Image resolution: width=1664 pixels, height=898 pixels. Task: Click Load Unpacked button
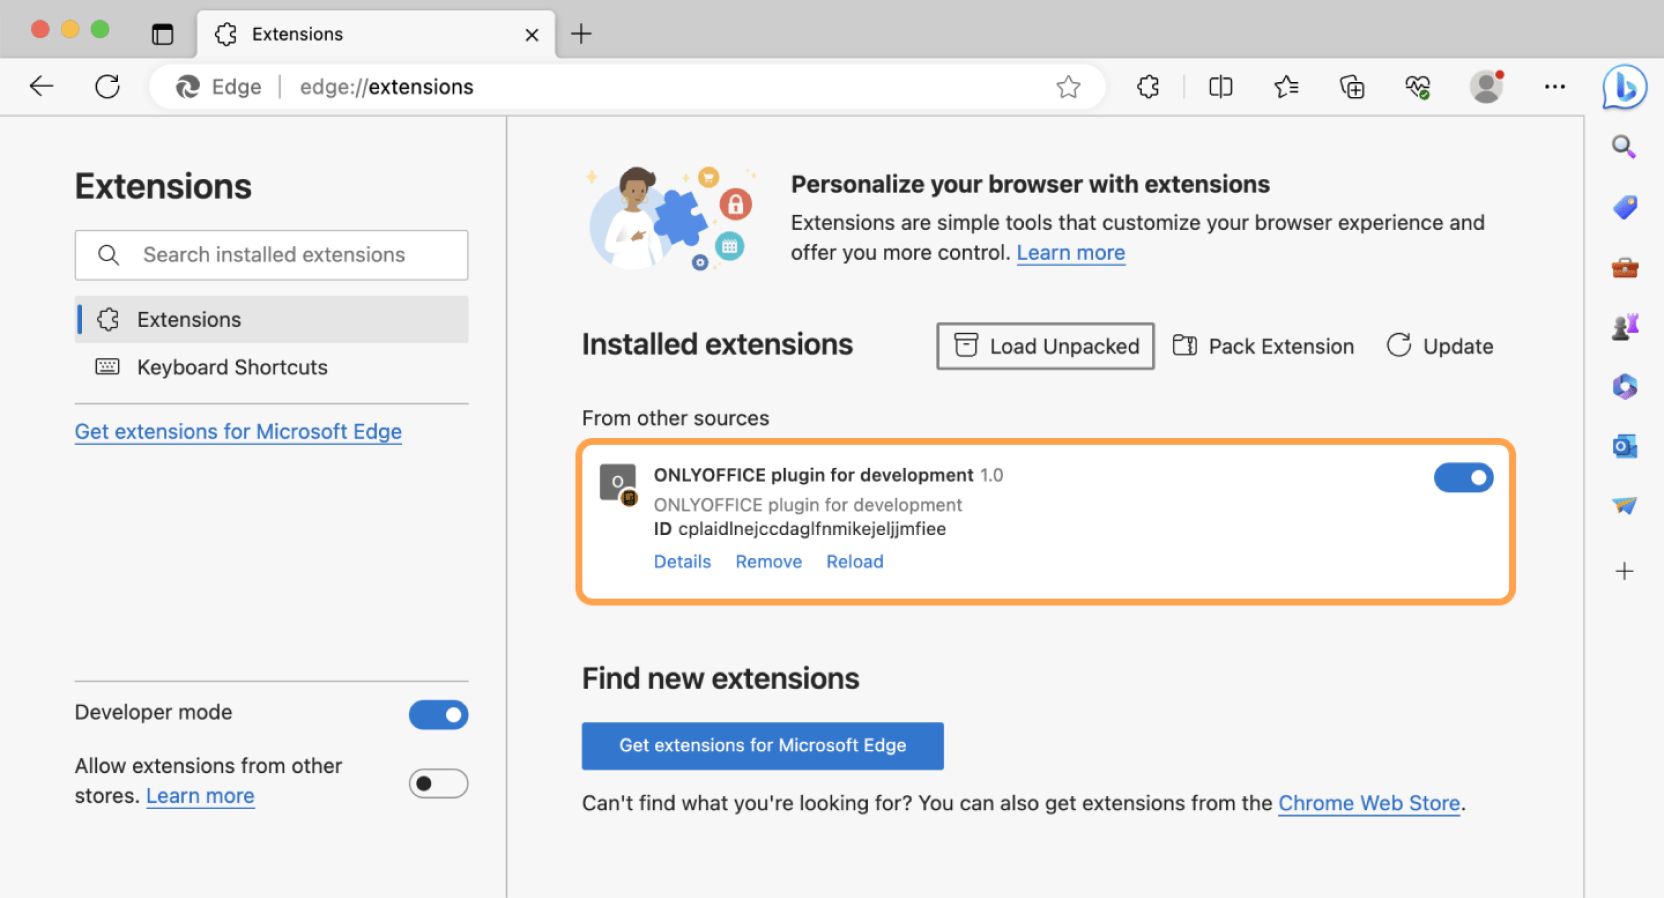point(1045,346)
